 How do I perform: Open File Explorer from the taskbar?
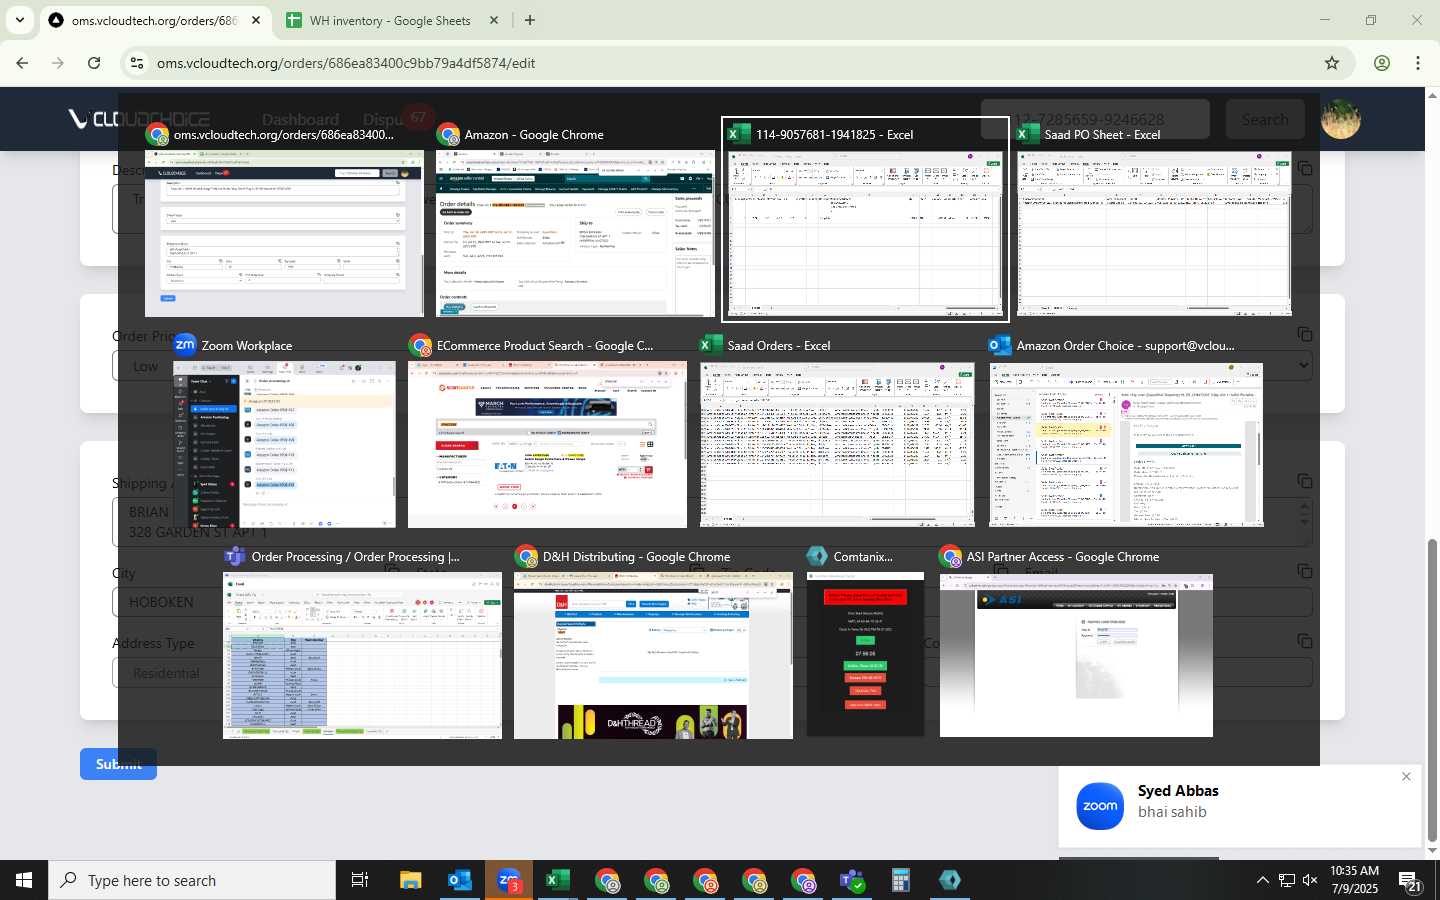tap(411, 880)
